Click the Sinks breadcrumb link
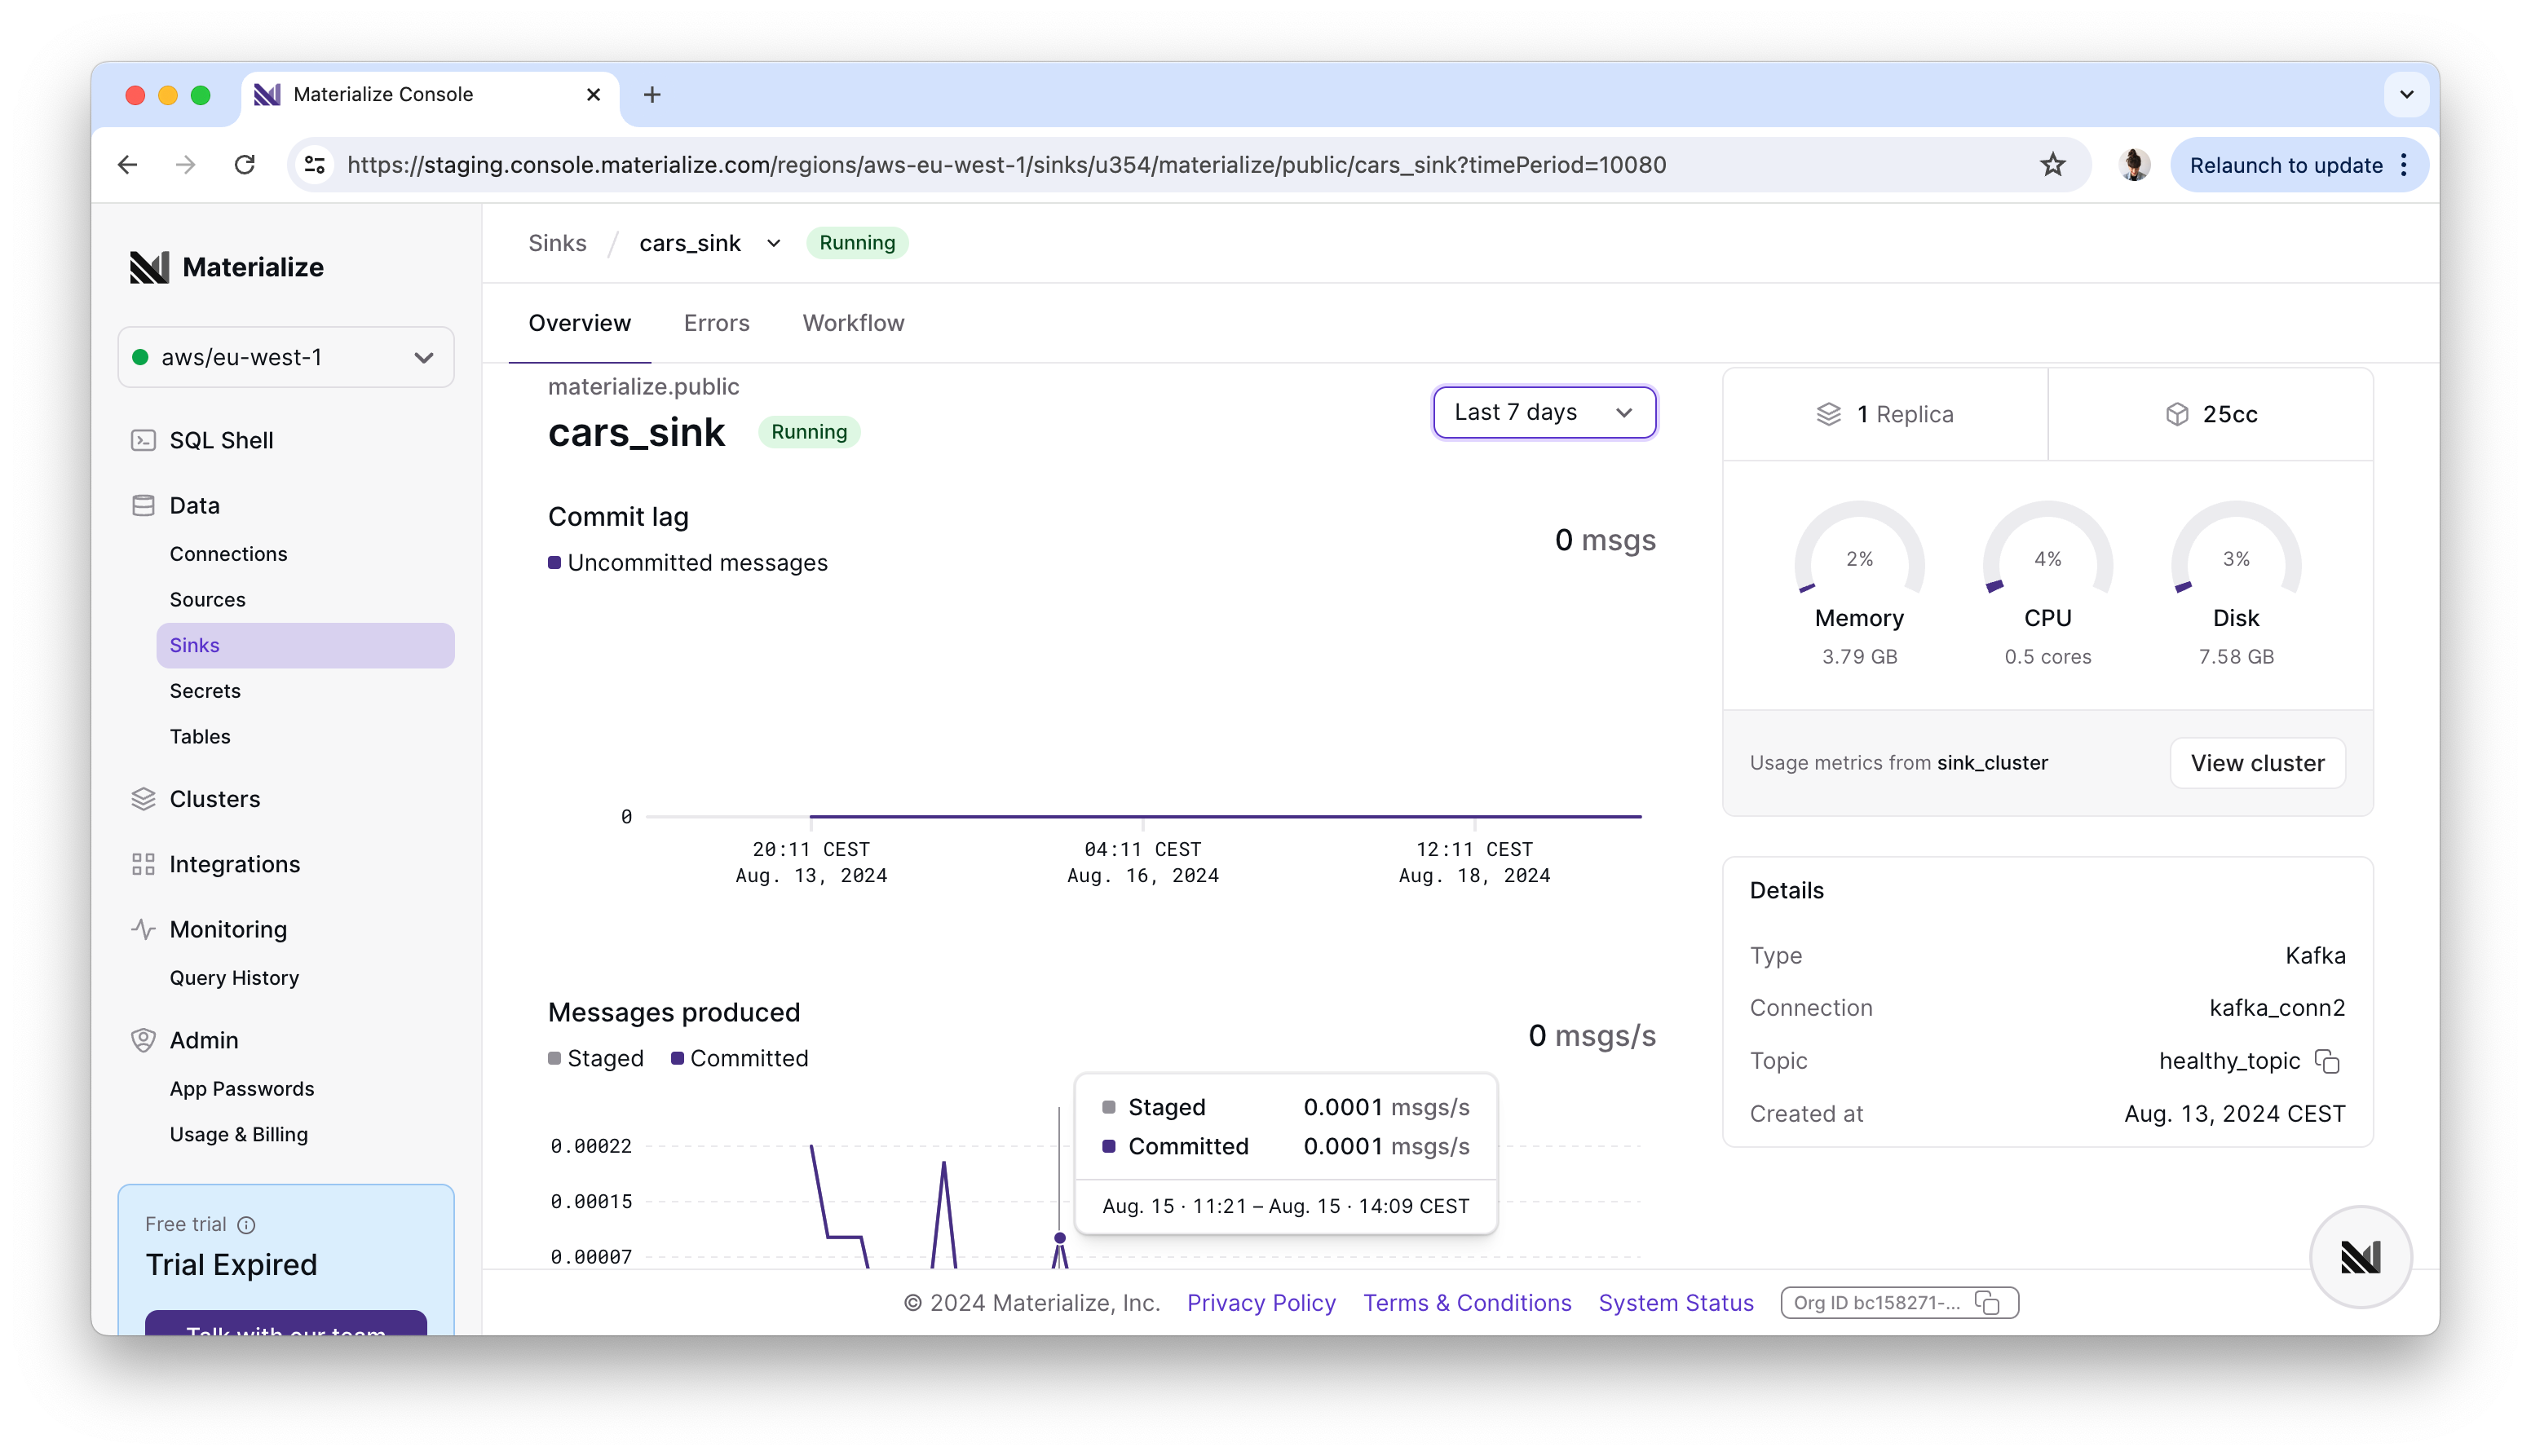Viewport: 2531px width, 1456px height. [557, 243]
